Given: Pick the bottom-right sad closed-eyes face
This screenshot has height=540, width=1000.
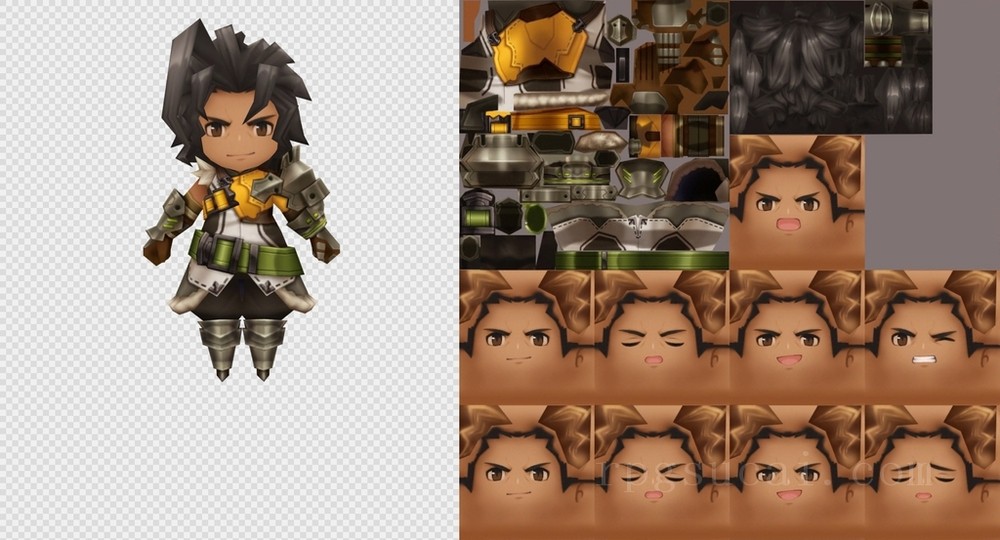Looking at the screenshot, I should 931,472.
